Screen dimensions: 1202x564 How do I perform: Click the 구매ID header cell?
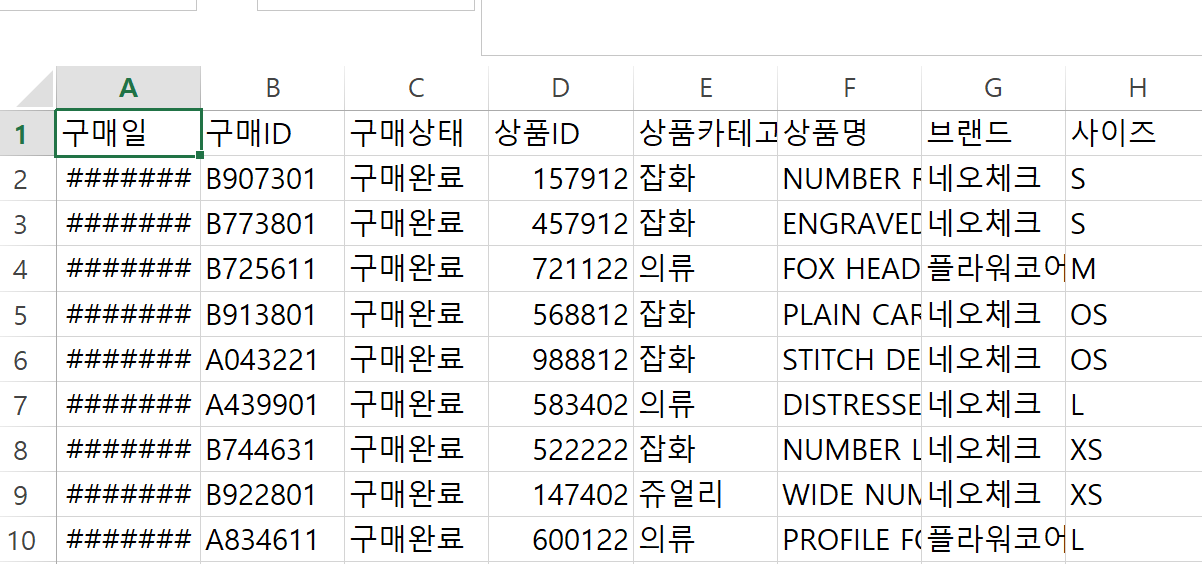click(273, 133)
